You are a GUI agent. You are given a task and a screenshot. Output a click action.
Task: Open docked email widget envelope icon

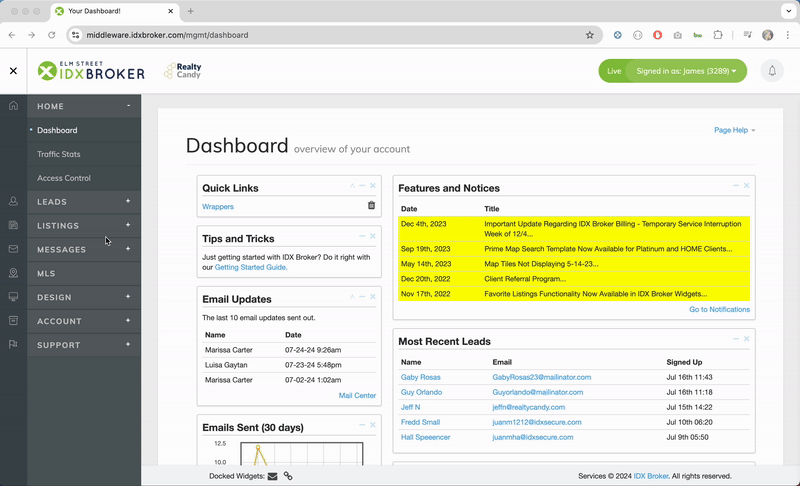point(272,476)
